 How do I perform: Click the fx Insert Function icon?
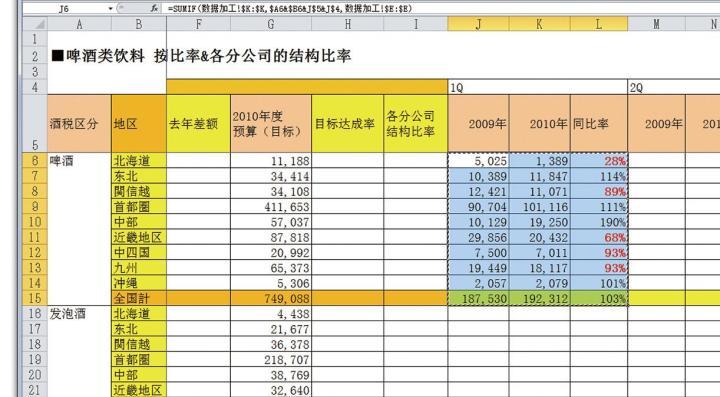155,8
